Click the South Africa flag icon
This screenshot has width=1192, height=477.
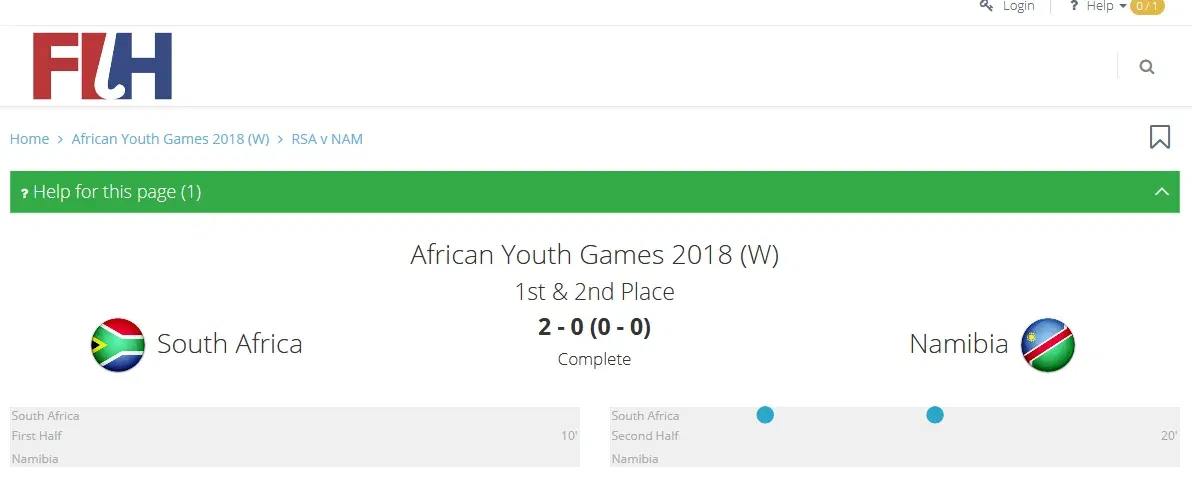click(118, 345)
